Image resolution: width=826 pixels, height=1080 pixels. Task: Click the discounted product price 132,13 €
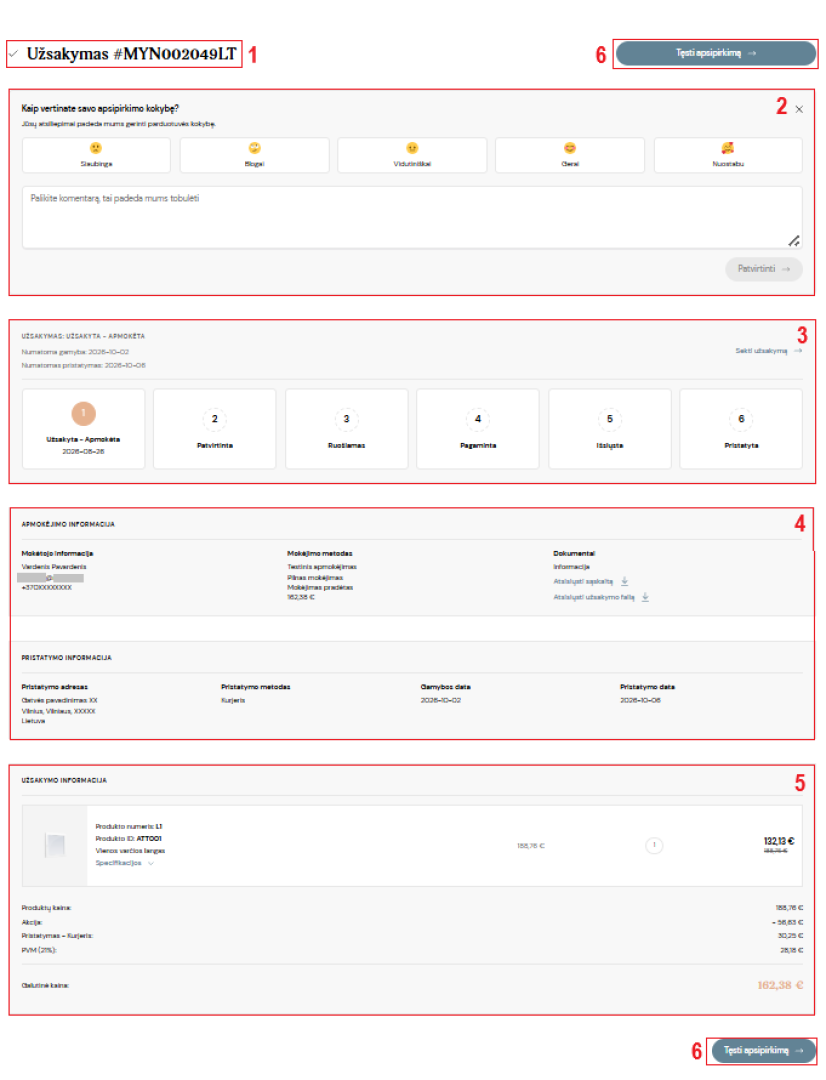click(778, 841)
